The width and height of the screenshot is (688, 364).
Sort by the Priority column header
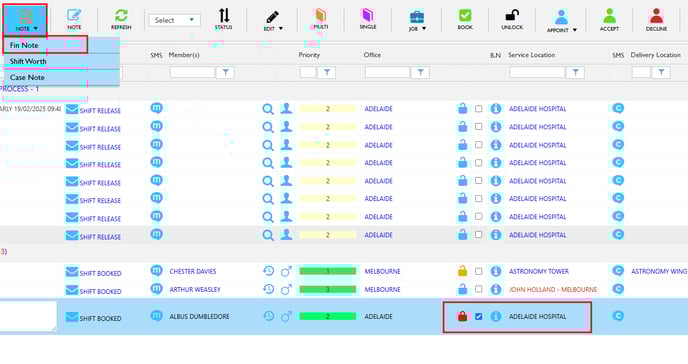309,55
